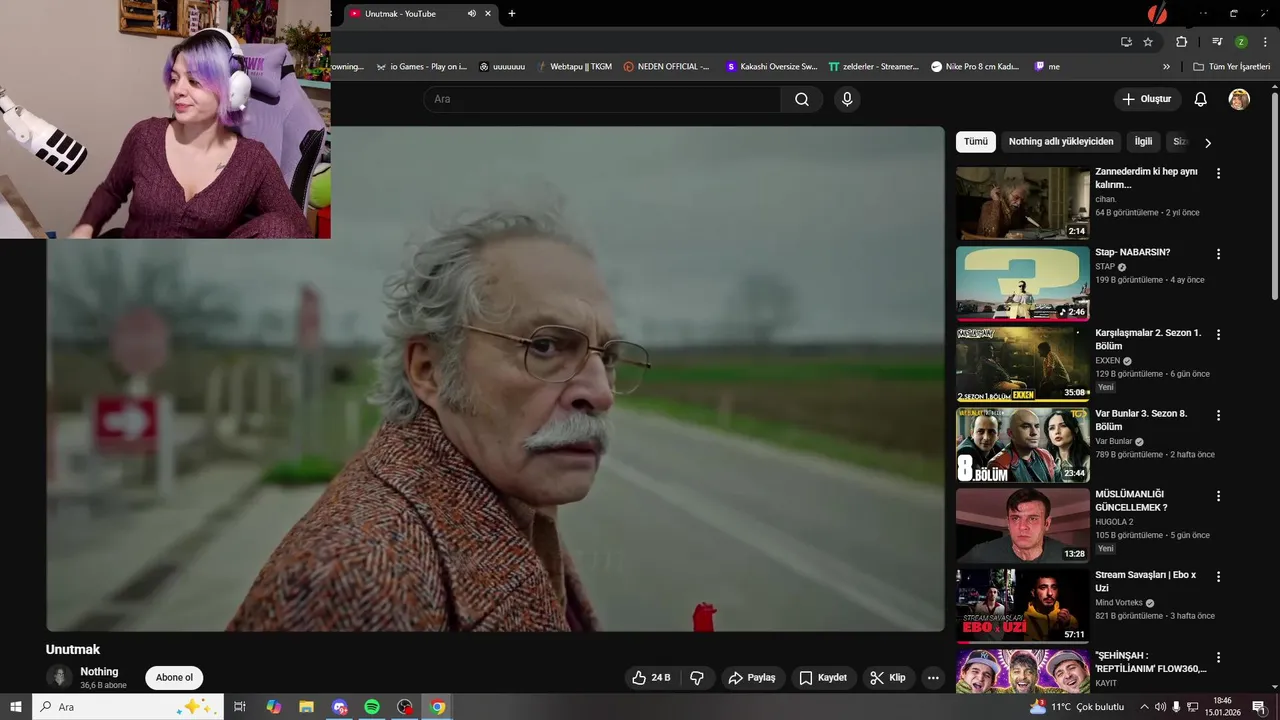Open options for 'Stream Savaşları | Ebo x Uzi'
This screenshot has width=1280, height=720.
[x=1218, y=577]
